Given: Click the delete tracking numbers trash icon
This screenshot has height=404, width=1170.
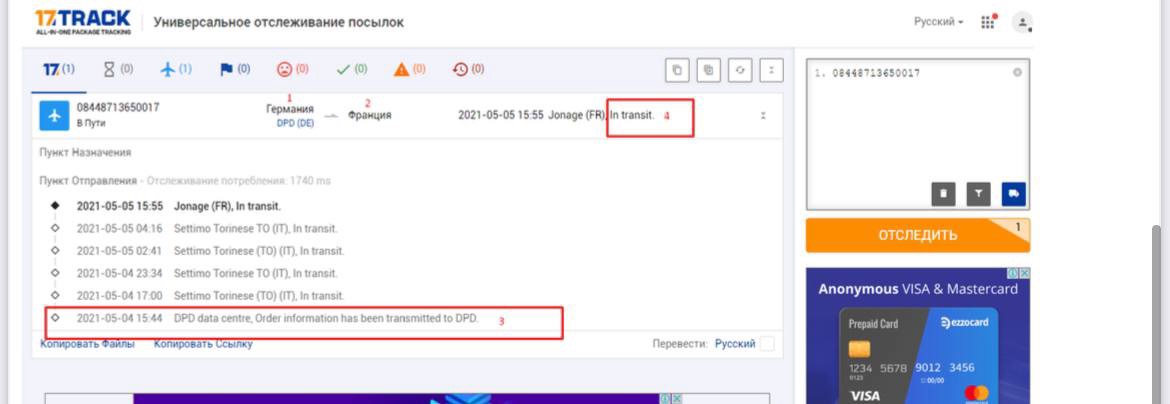Looking at the screenshot, I should pos(943,194).
